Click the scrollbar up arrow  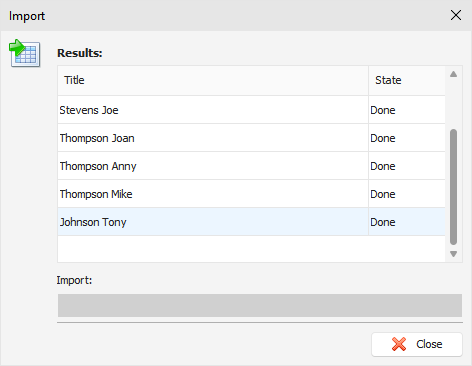453,74
